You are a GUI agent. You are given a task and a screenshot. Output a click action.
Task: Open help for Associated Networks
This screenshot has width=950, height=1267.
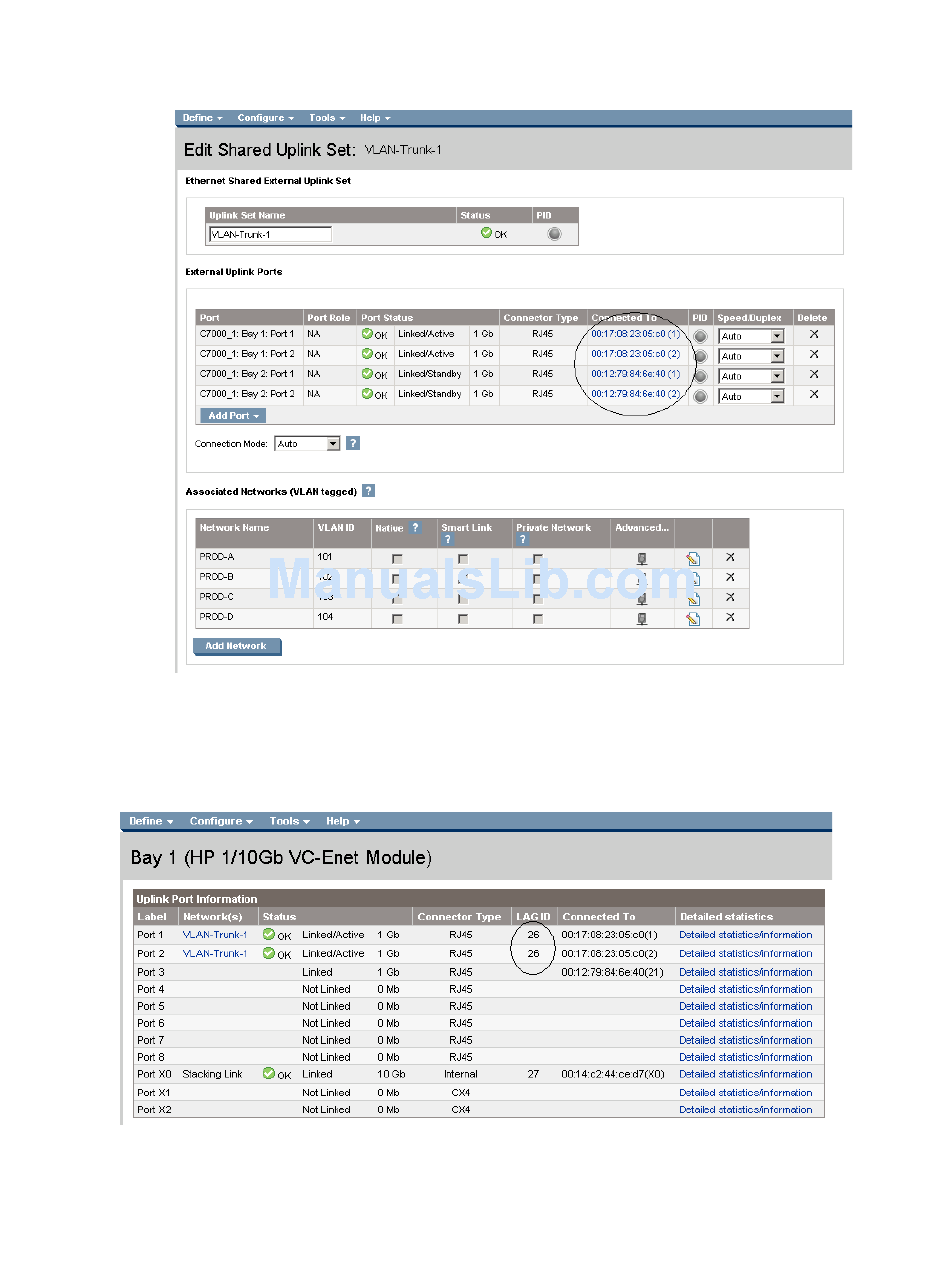point(368,491)
